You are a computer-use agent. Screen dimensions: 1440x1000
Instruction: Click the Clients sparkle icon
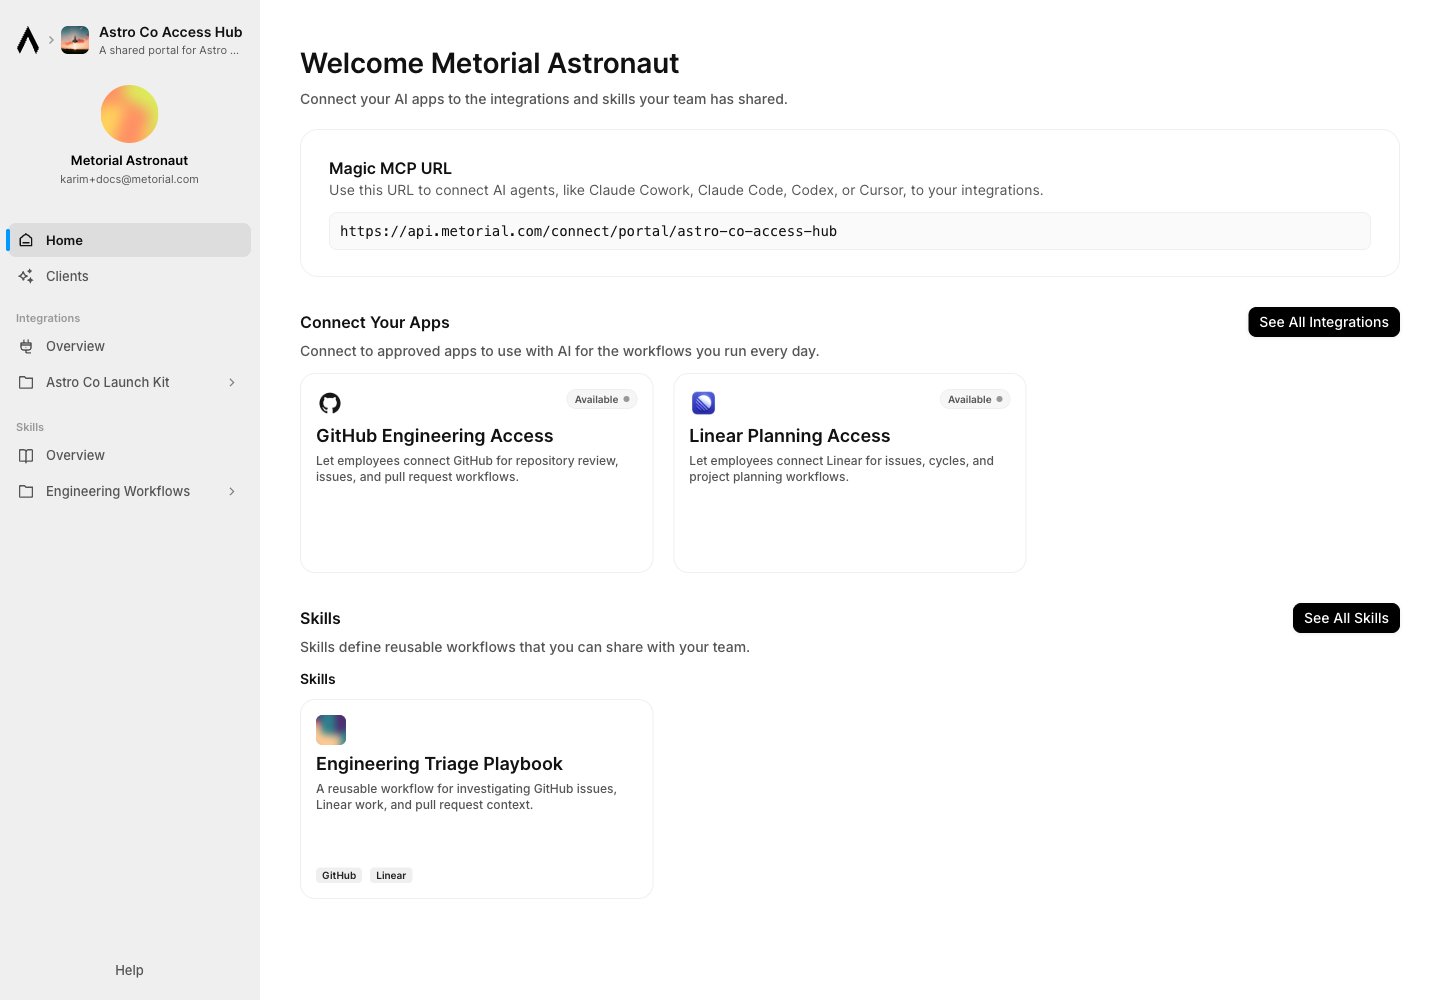pyautogui.click(x=26, y=276)
